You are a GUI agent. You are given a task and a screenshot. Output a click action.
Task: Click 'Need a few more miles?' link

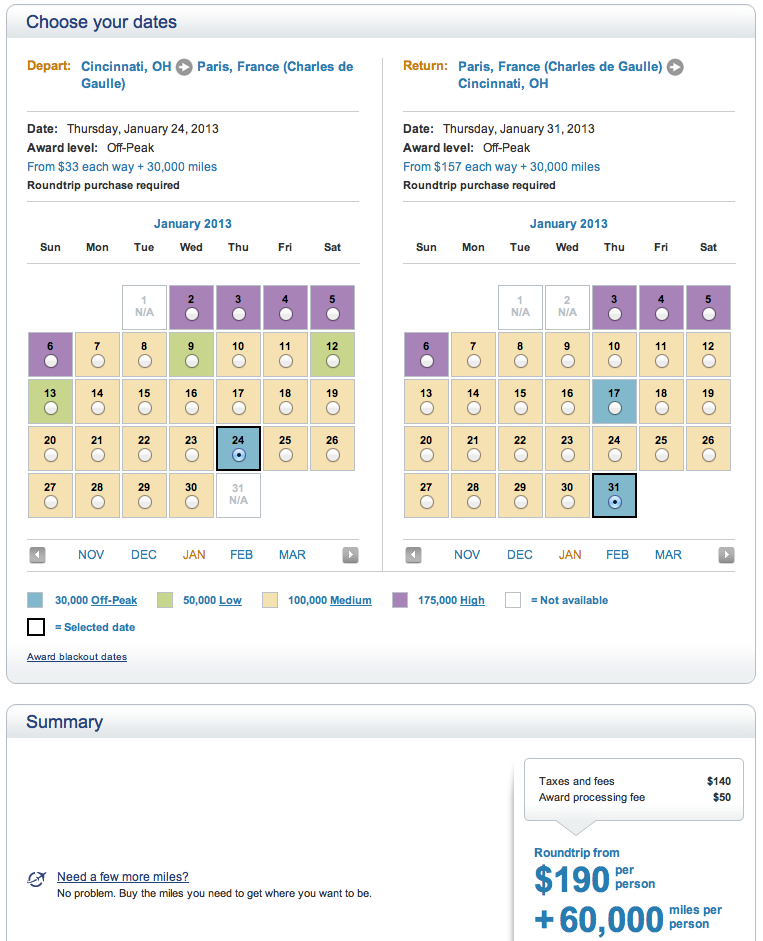122,877
